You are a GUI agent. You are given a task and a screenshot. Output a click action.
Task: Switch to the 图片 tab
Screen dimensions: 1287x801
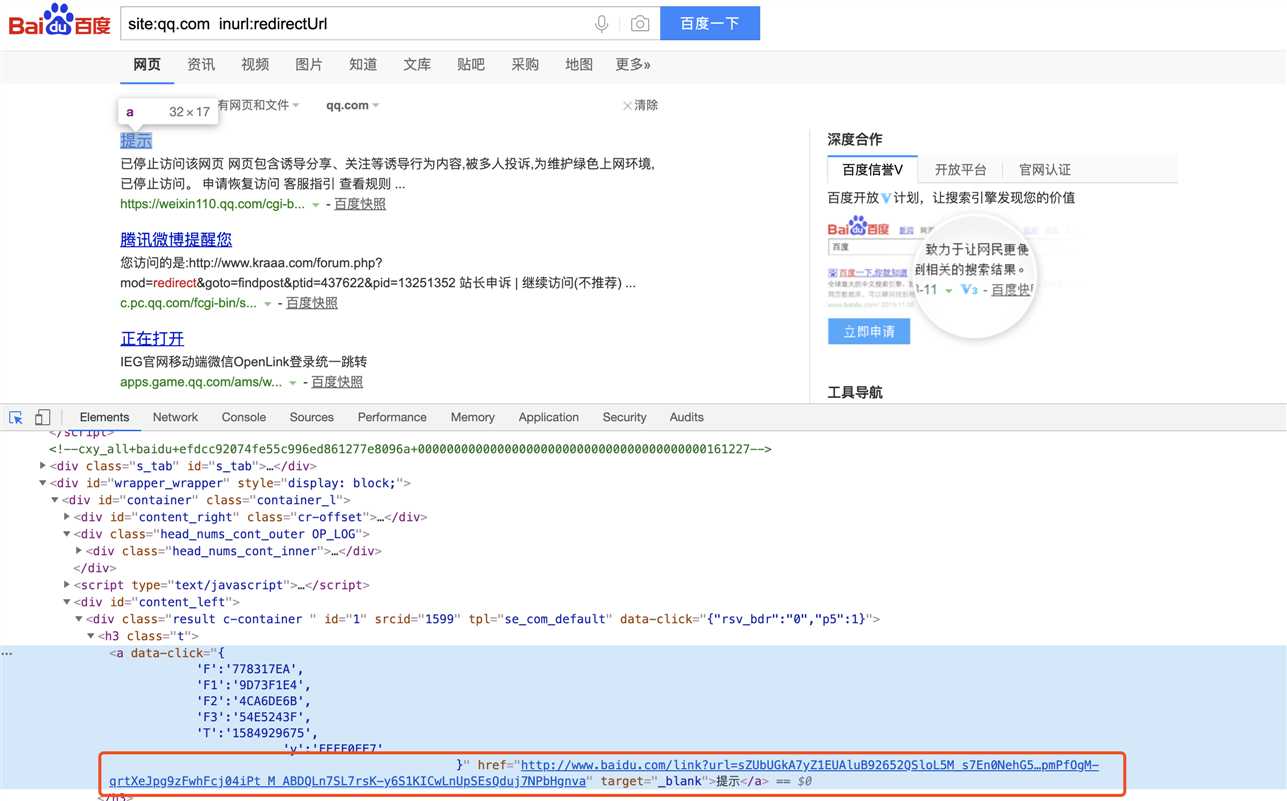pyautogui.click(x=309, y=64)
